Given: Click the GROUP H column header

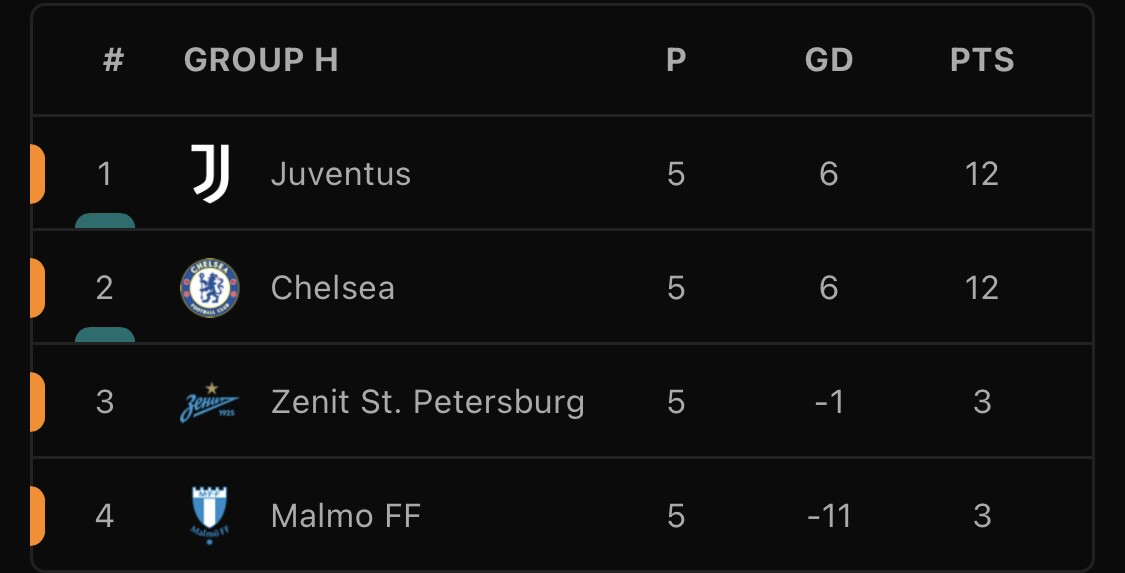Looking at the screenshot, I should coord(261,60).
